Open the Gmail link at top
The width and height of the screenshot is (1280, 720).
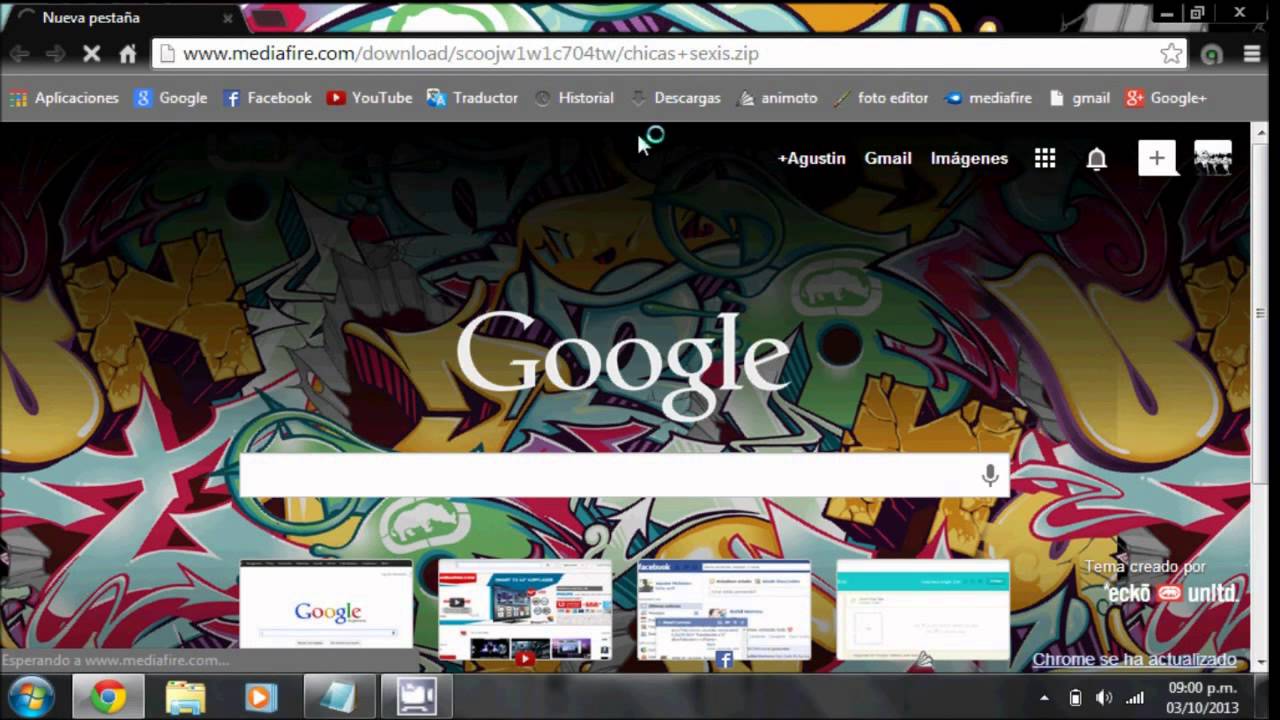(x=888, y=158)
